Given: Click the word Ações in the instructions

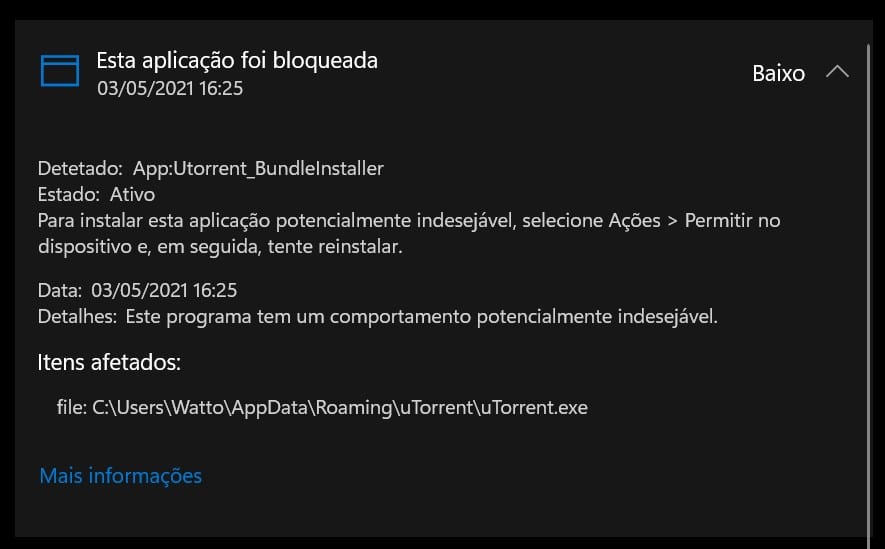Looking at the screenshot, I should pyautogui.click(x=634, y=221).
